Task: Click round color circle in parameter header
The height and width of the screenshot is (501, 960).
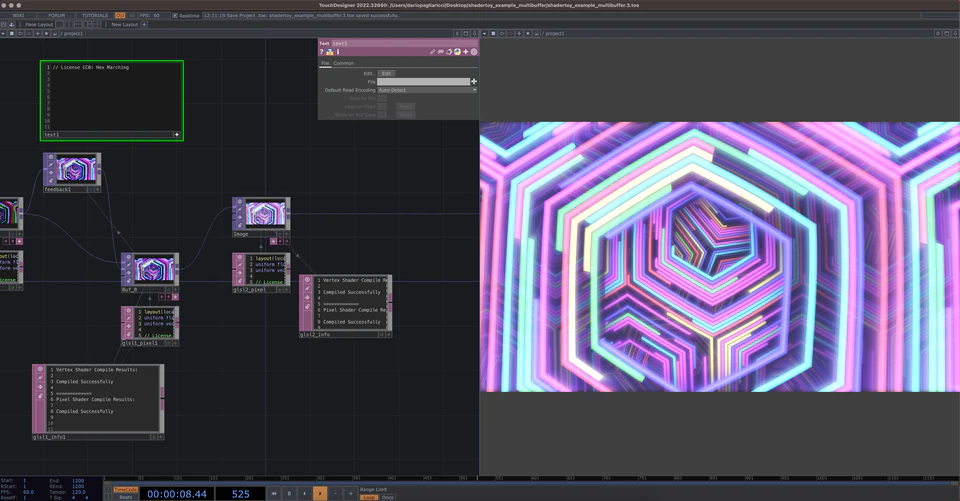Action: click(474, 52)
